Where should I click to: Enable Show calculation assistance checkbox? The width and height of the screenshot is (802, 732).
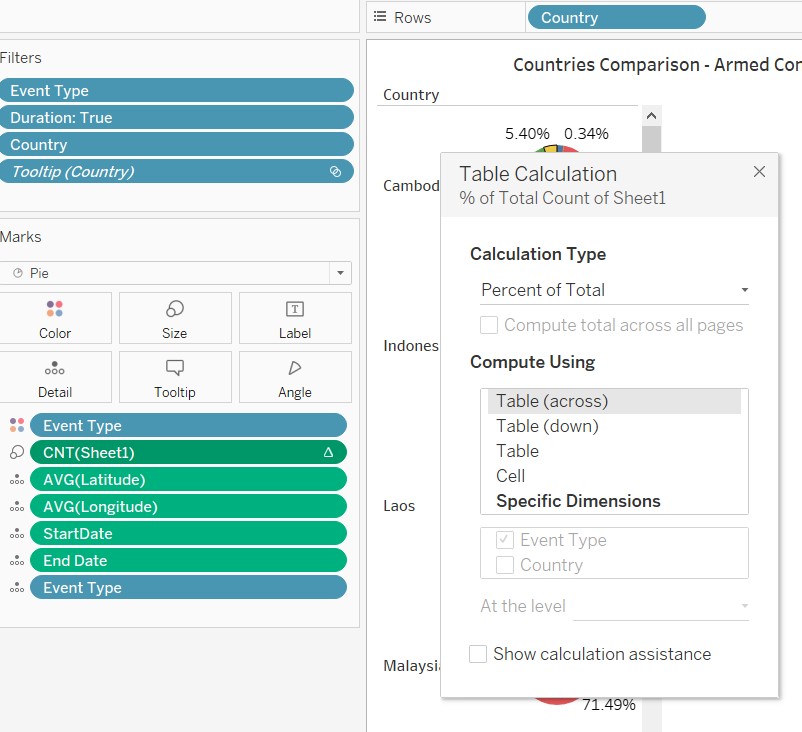point(478,654)
